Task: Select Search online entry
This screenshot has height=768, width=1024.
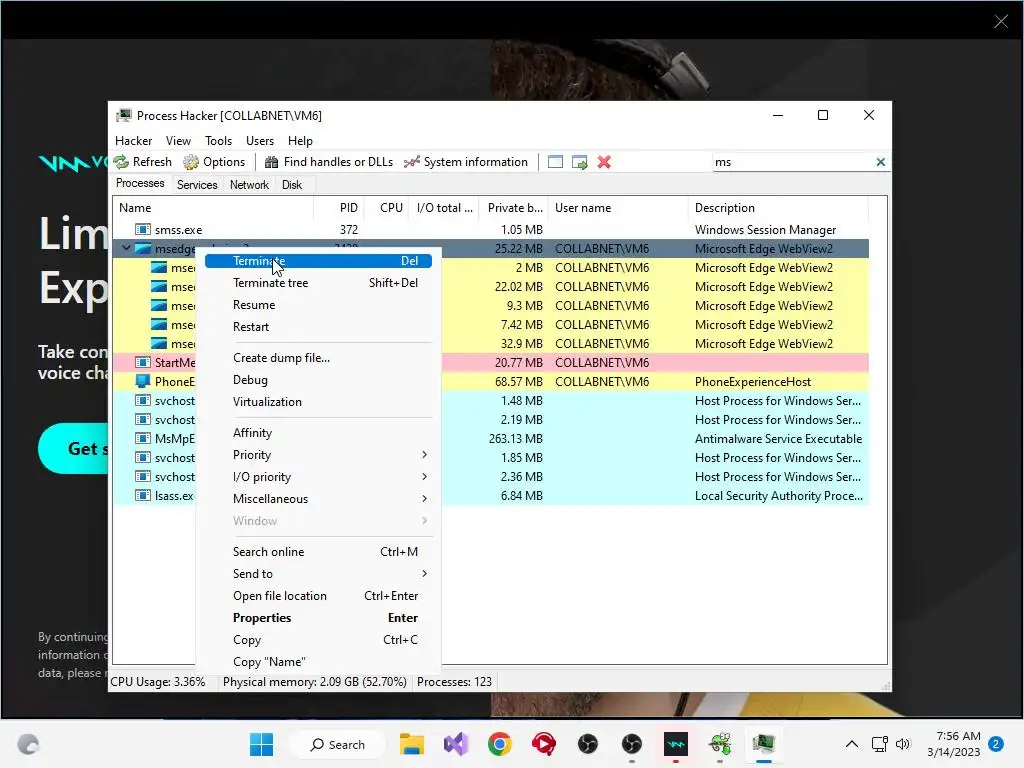Action: pyautogui.click(x=318, y=552)
